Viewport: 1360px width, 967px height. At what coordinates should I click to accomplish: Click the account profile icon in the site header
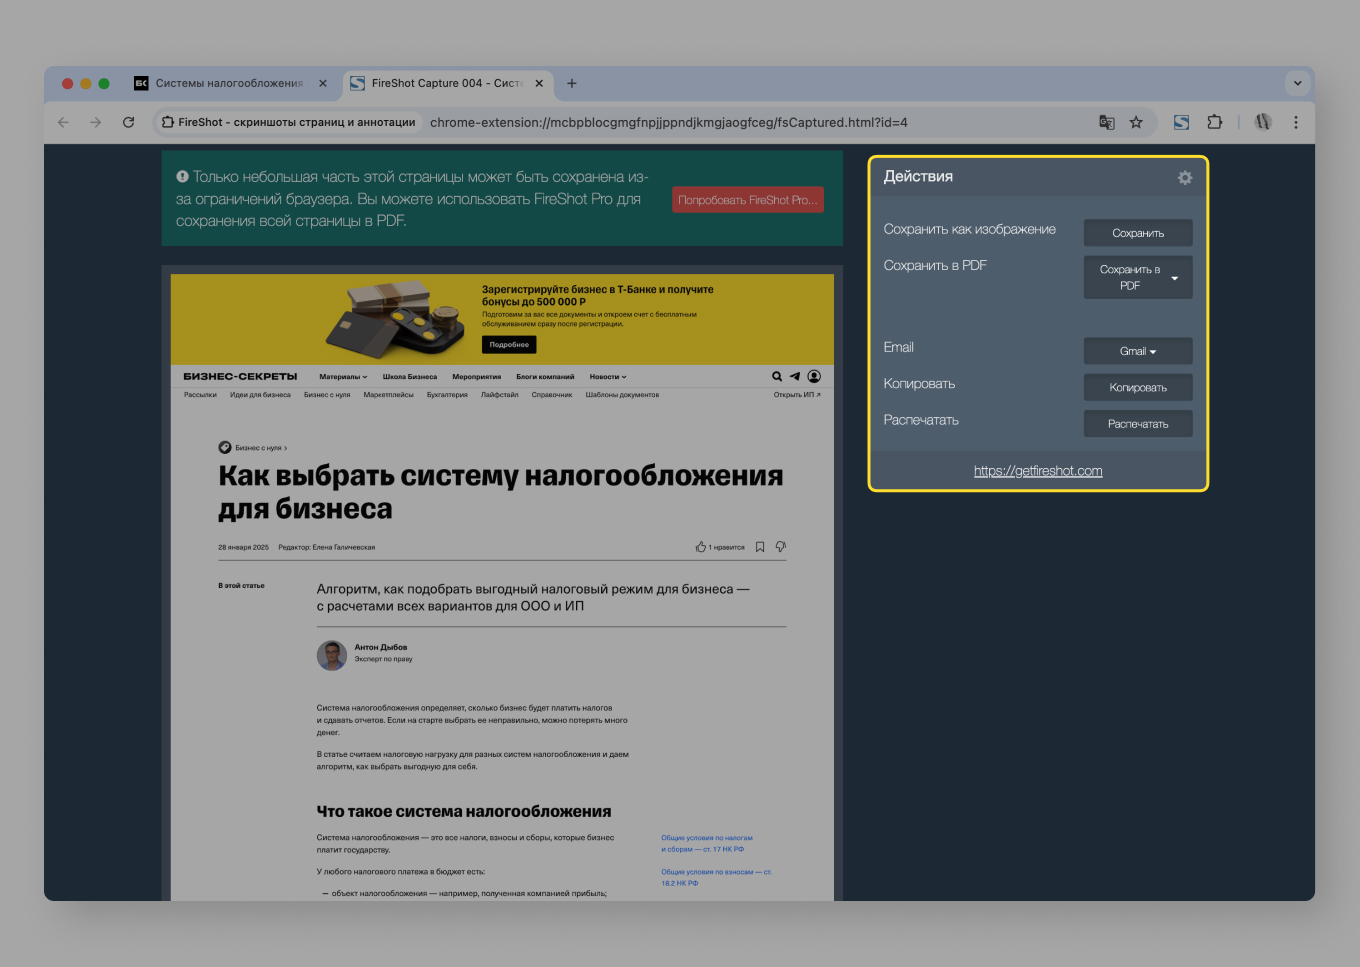[814, 376]
